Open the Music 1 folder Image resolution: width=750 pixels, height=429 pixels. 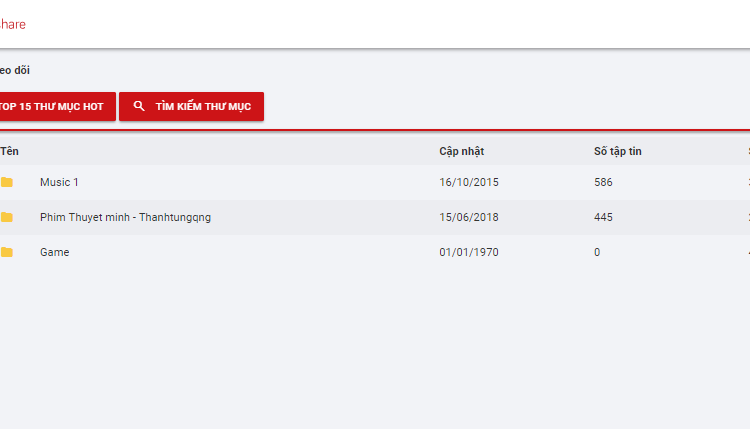coord(59,182)
